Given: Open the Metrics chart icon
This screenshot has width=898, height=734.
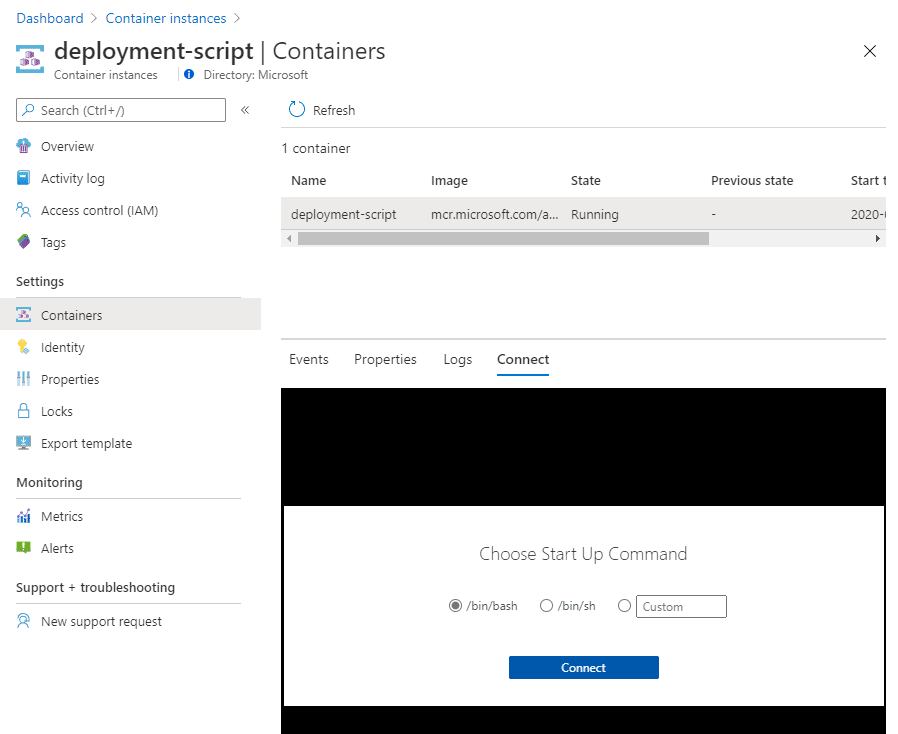Looking at the screenshot, I should [x=23, y=516].
